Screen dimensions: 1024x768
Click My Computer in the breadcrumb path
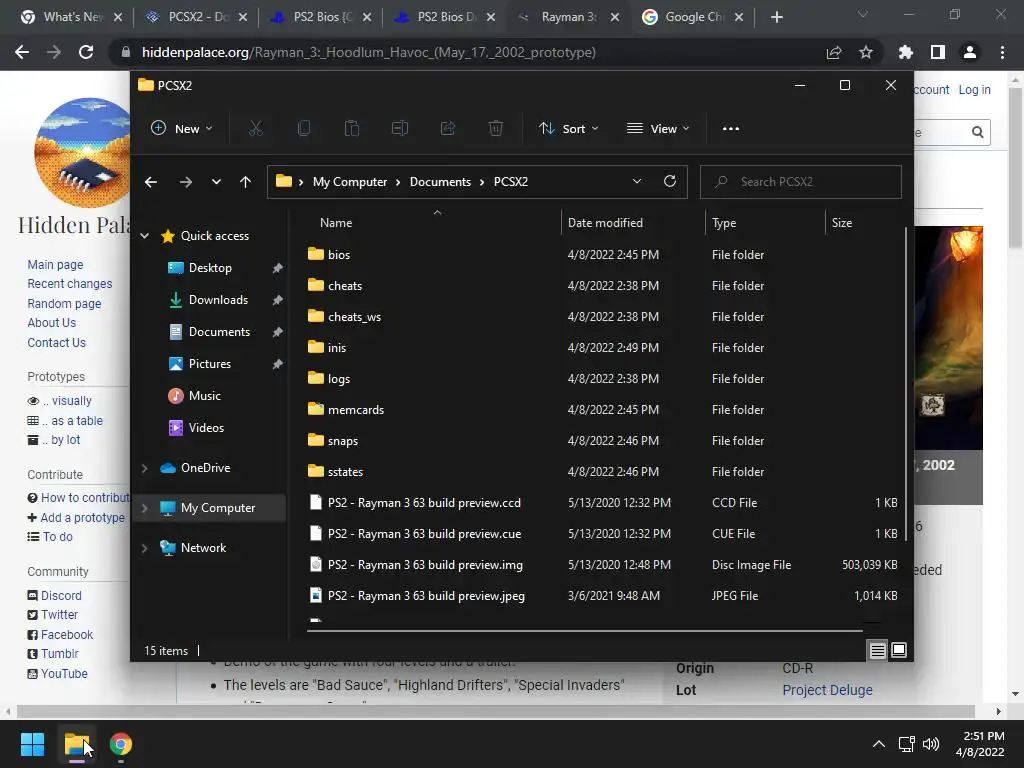349,182
